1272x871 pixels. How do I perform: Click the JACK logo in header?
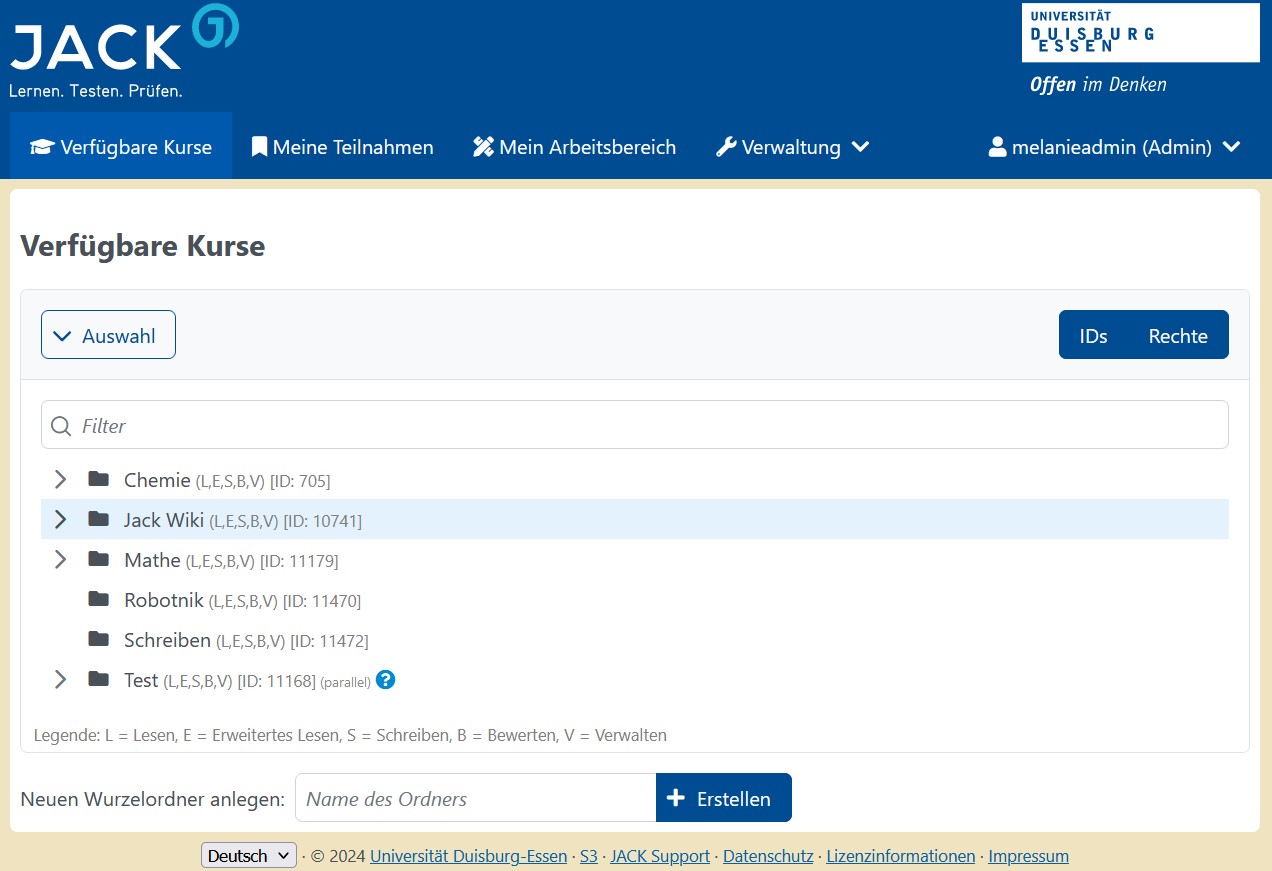coord(123,50)
